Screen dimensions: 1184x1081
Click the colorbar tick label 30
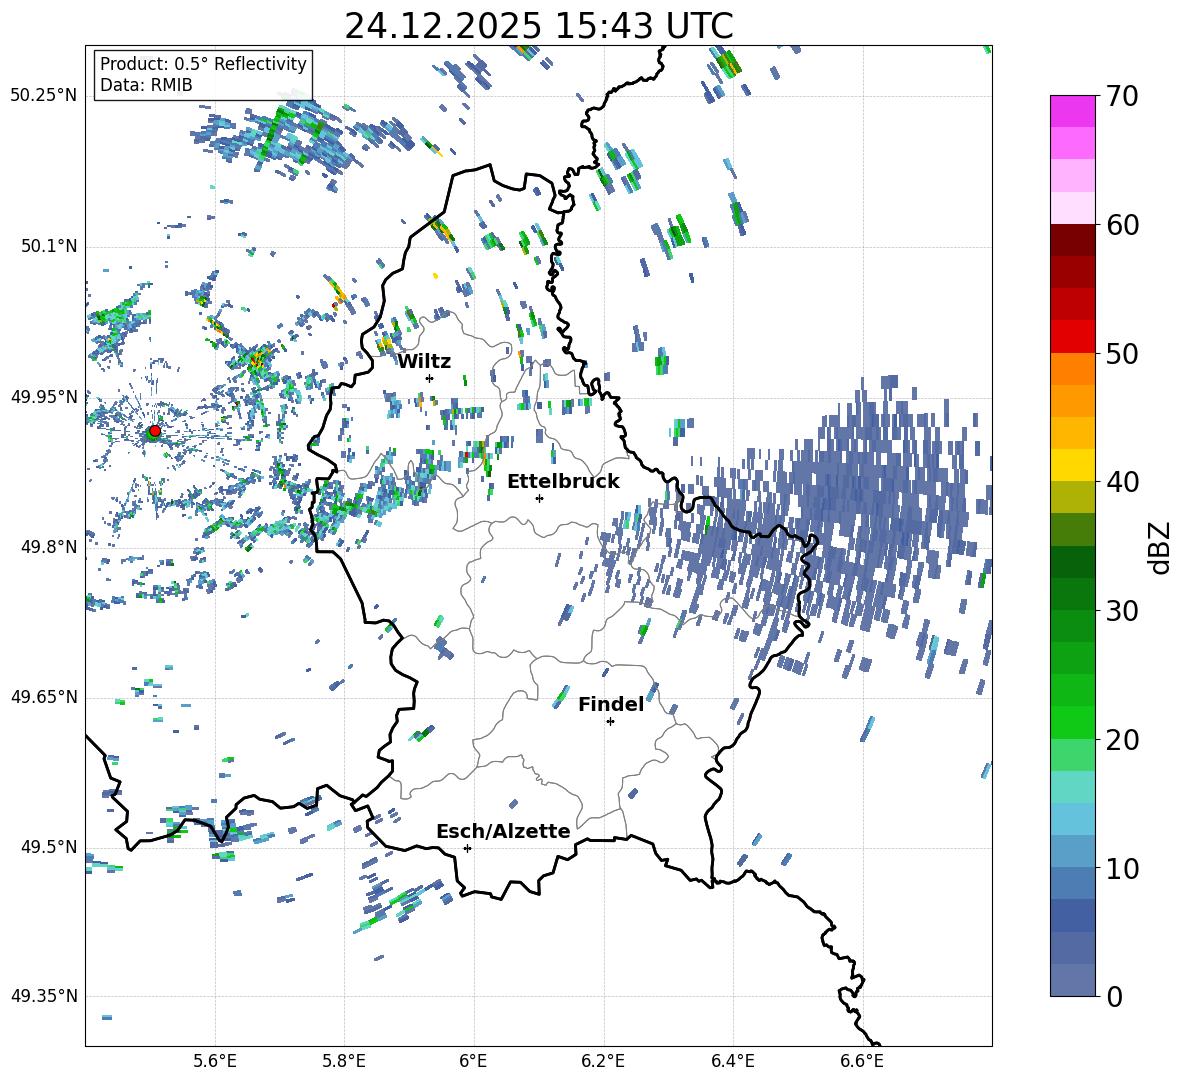(1121, 611)
